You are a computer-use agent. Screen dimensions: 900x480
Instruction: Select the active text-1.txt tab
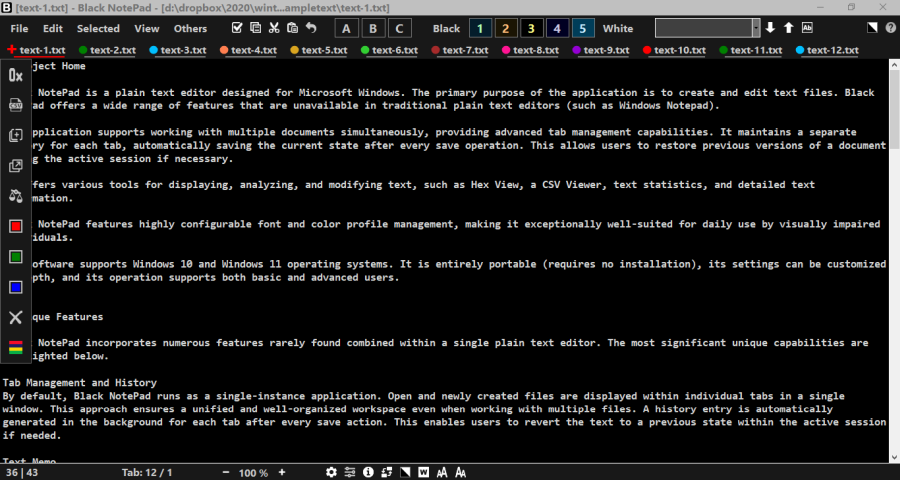(x=37, y=50)
